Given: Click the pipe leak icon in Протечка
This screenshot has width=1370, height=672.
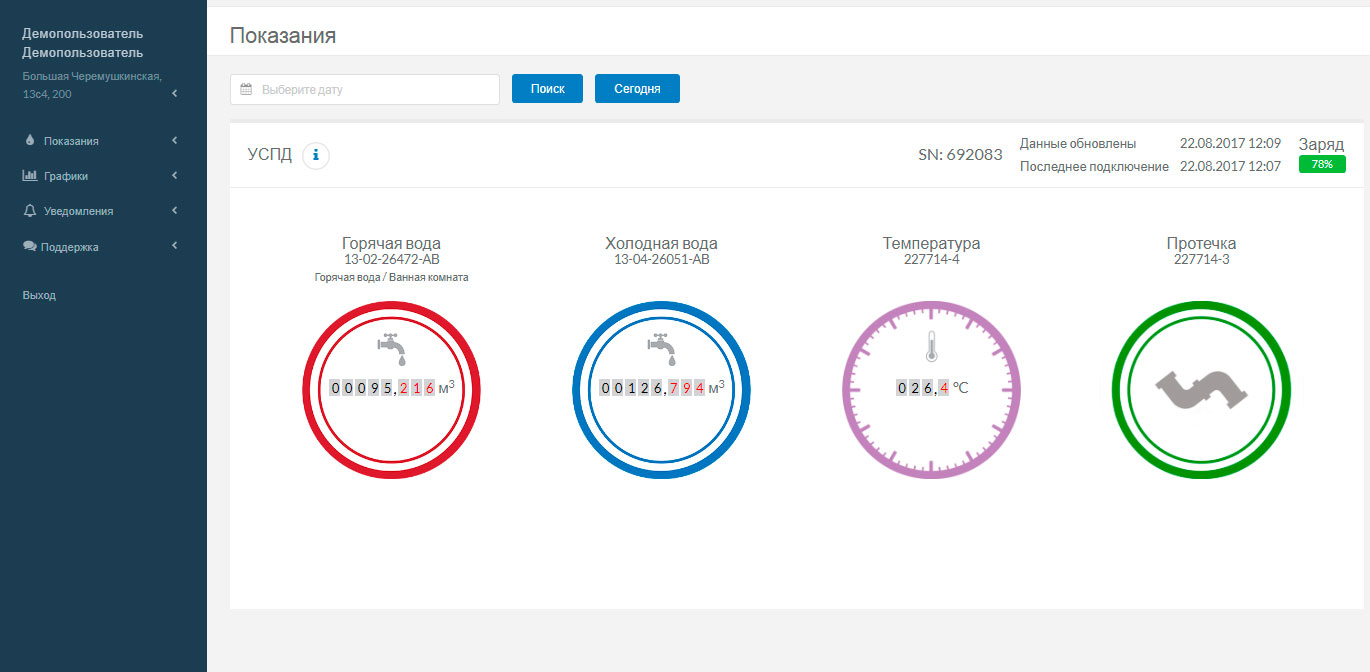Looking at the screenshot, I should coord(1201,389).
